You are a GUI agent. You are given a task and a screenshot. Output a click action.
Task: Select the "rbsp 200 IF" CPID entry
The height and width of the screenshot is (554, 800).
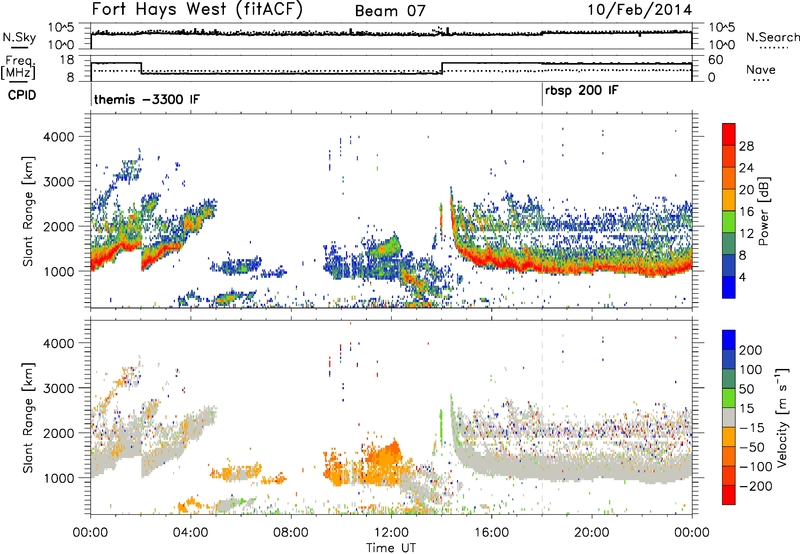point(582,91)
